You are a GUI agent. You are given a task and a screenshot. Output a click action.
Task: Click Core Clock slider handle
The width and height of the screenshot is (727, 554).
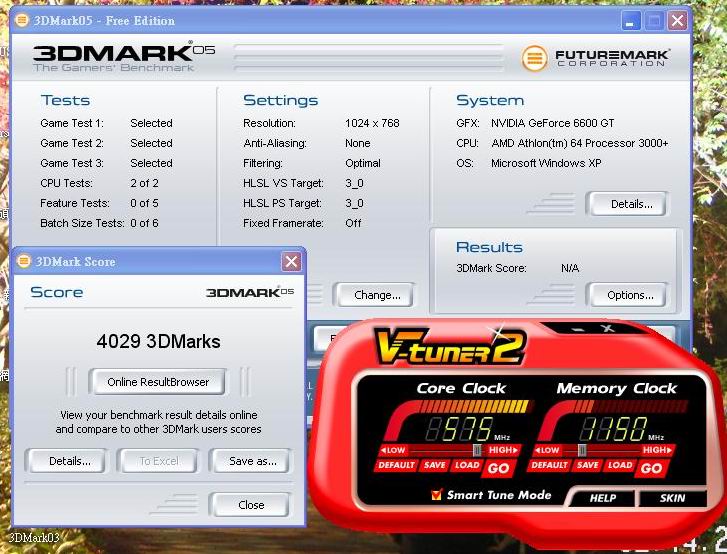[477, 450]
